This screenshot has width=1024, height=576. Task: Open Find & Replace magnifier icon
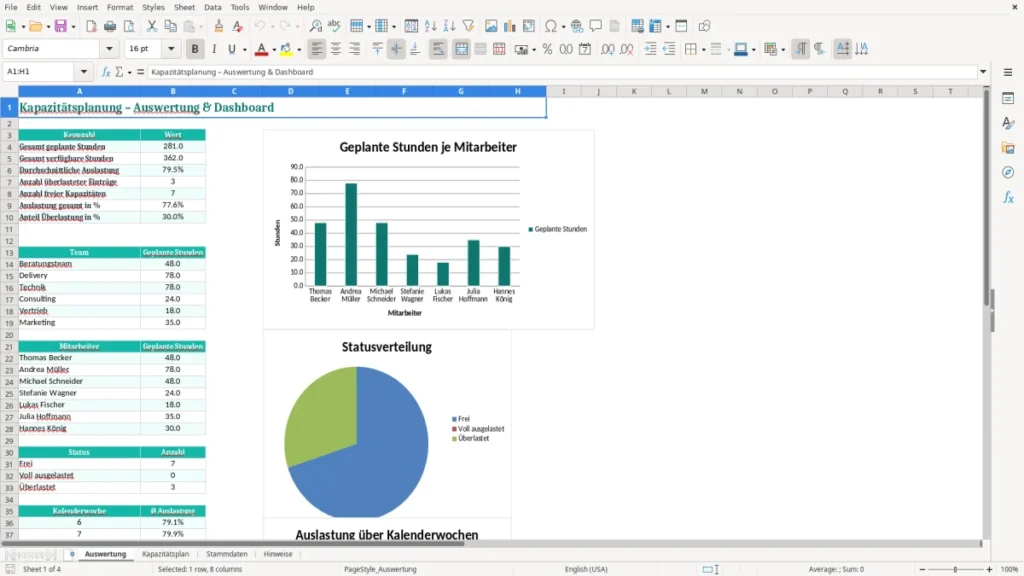click(x=315, y=26)
